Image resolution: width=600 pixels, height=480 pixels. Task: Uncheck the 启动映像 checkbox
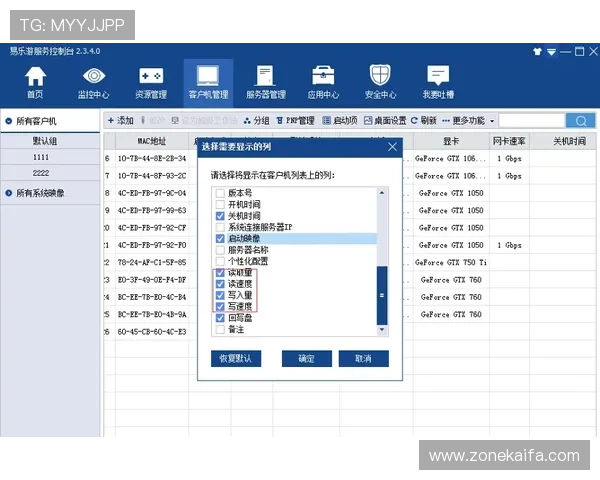[220, 238]
